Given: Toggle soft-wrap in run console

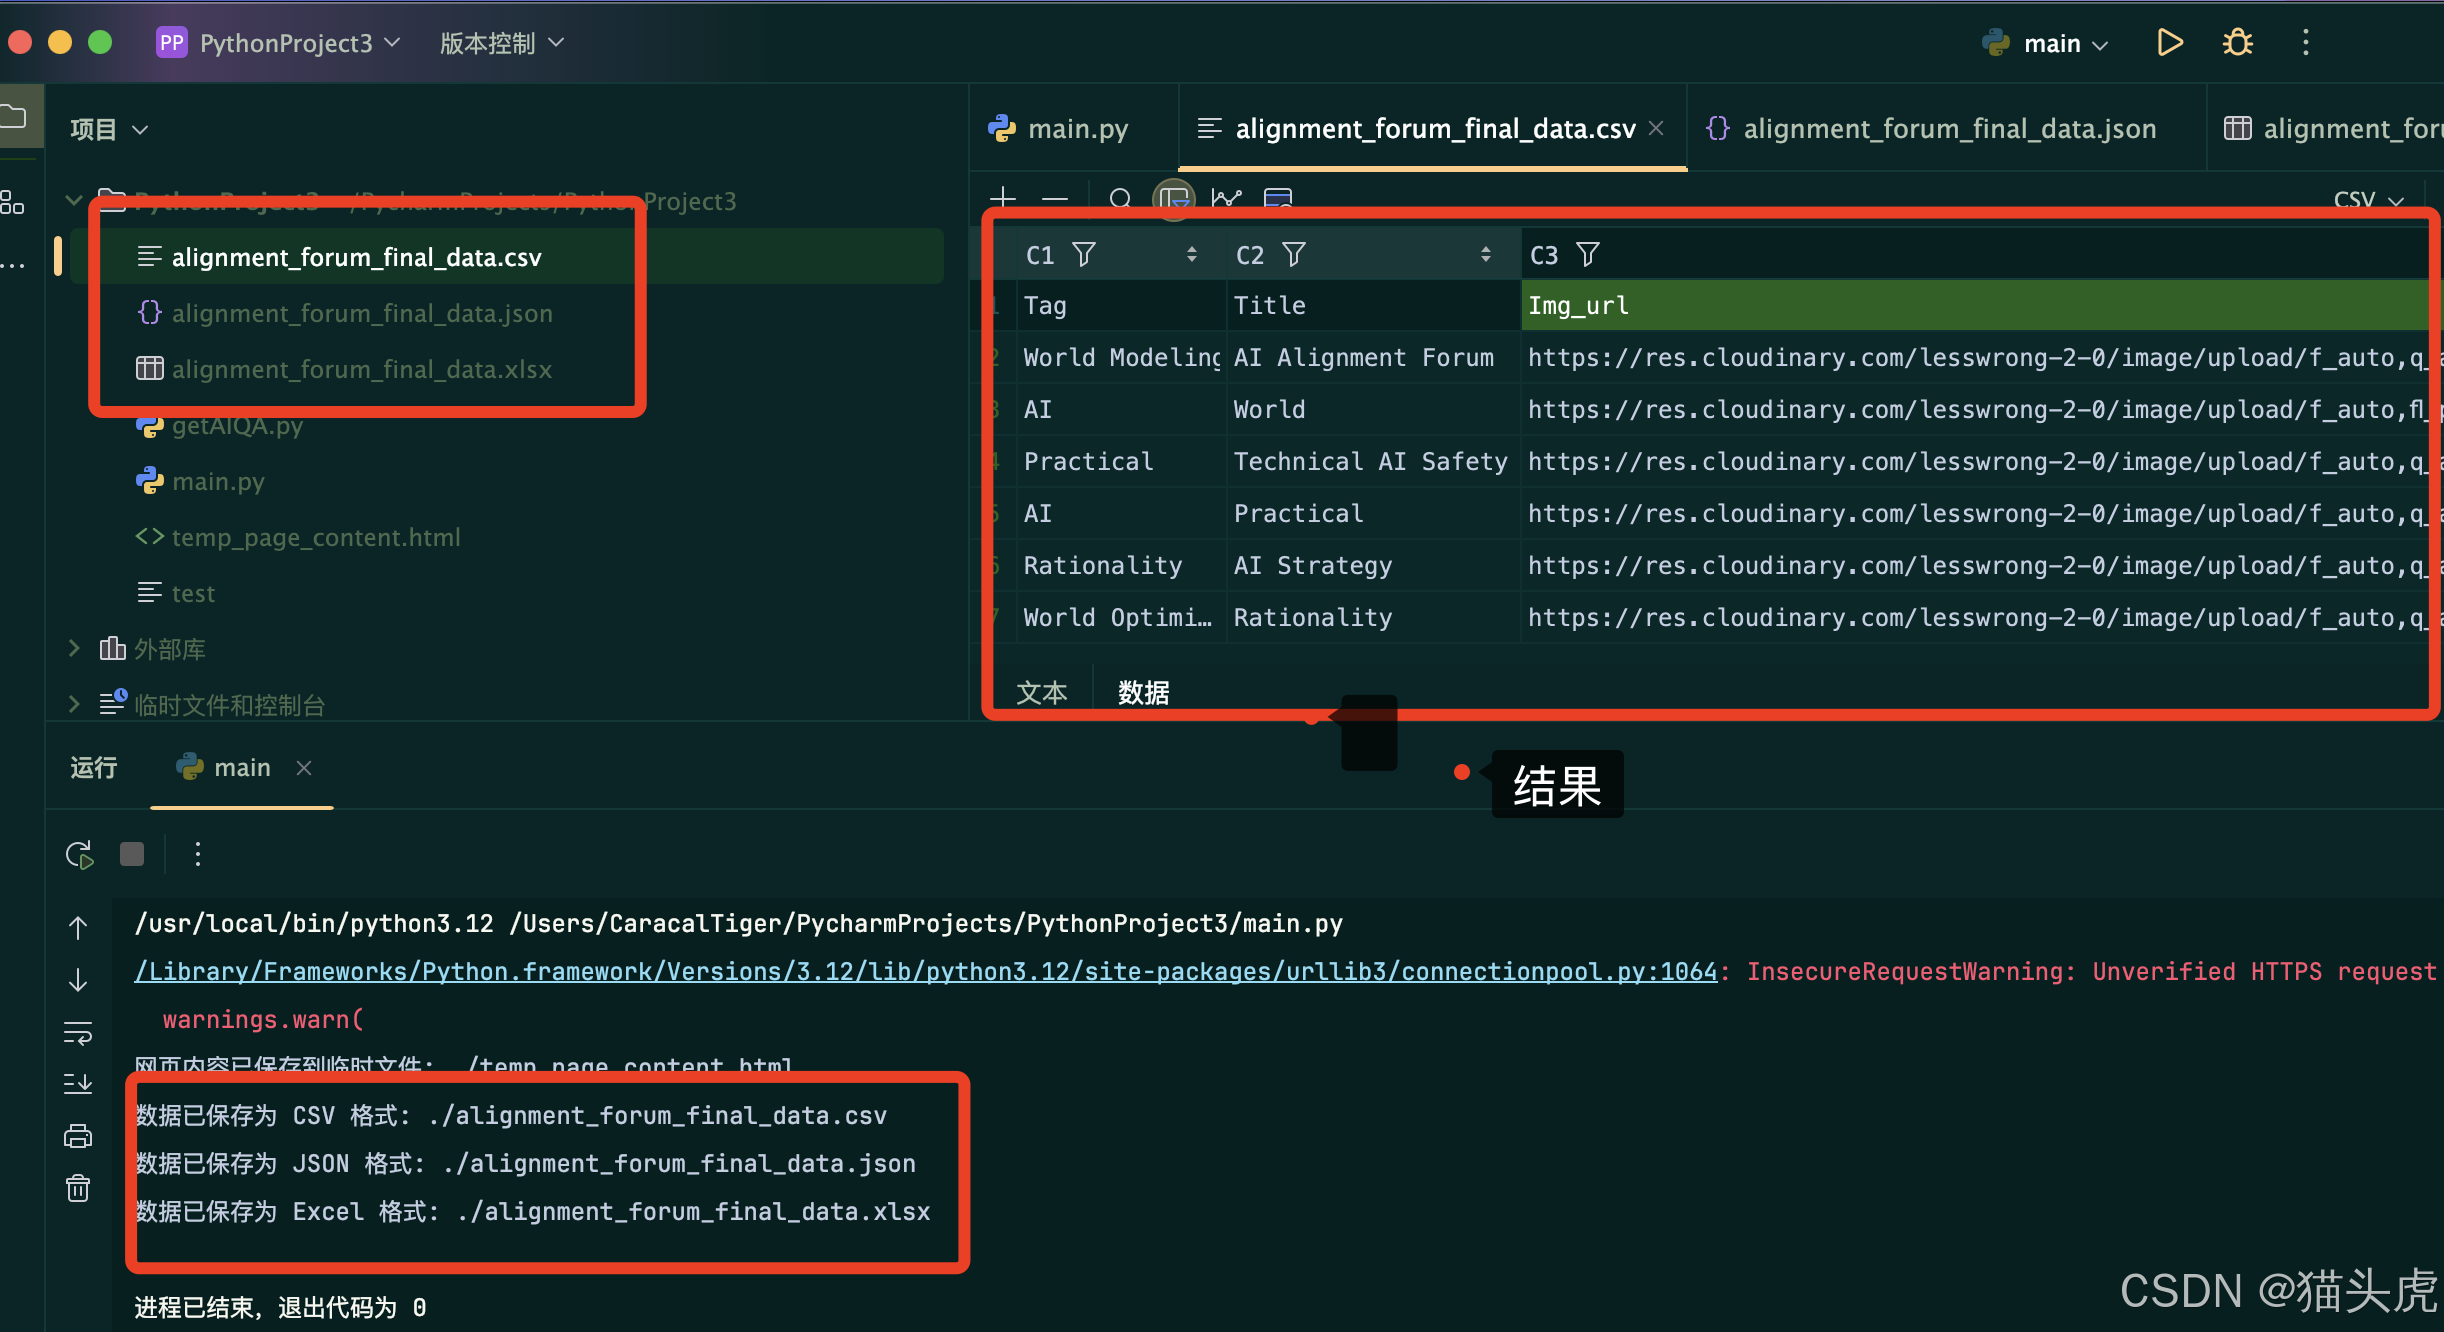Looking at the screenshot, I should pos(78,1032).
